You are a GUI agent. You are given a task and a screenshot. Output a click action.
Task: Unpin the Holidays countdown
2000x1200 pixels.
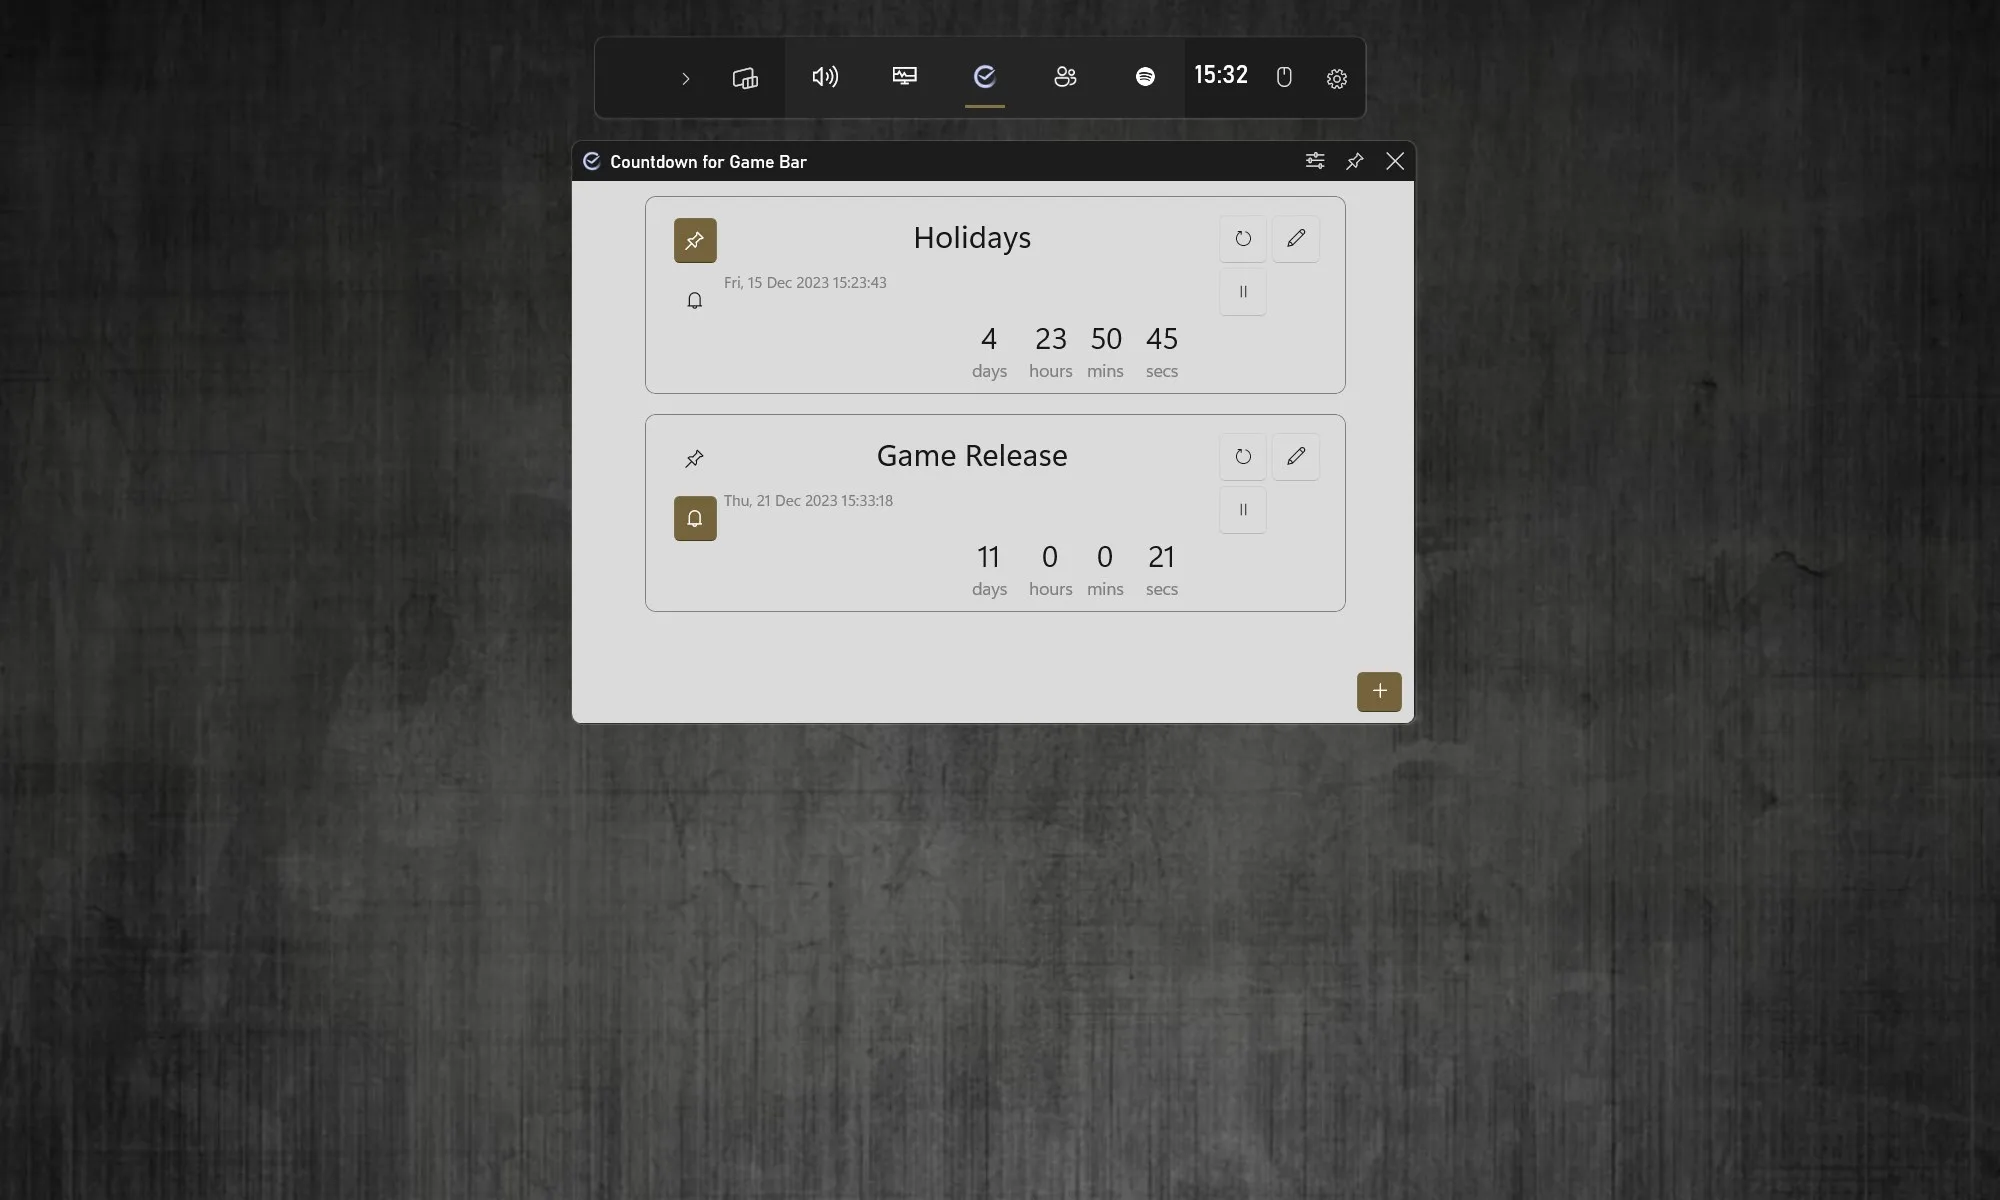[695, 240]
